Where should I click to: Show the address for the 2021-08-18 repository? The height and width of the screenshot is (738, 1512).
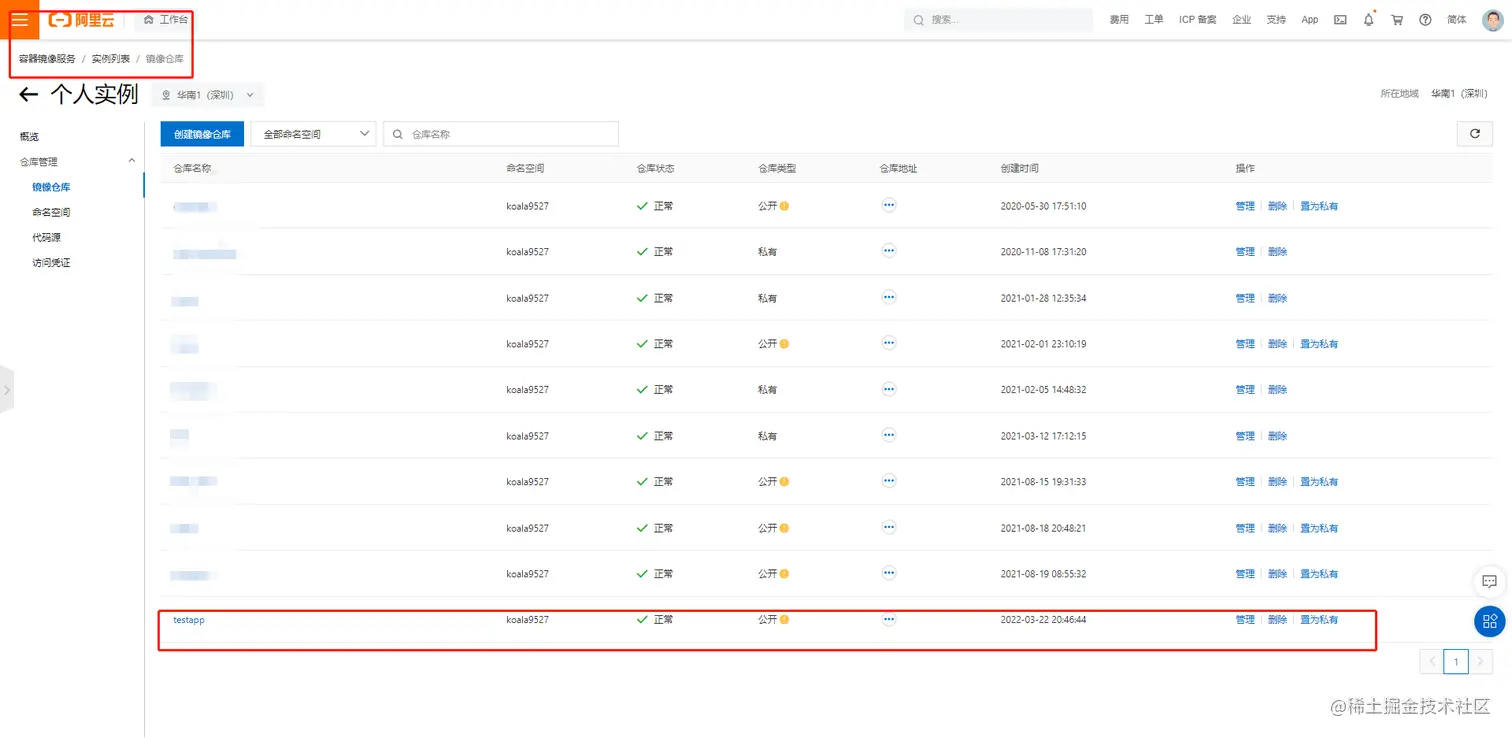(889, 527)
